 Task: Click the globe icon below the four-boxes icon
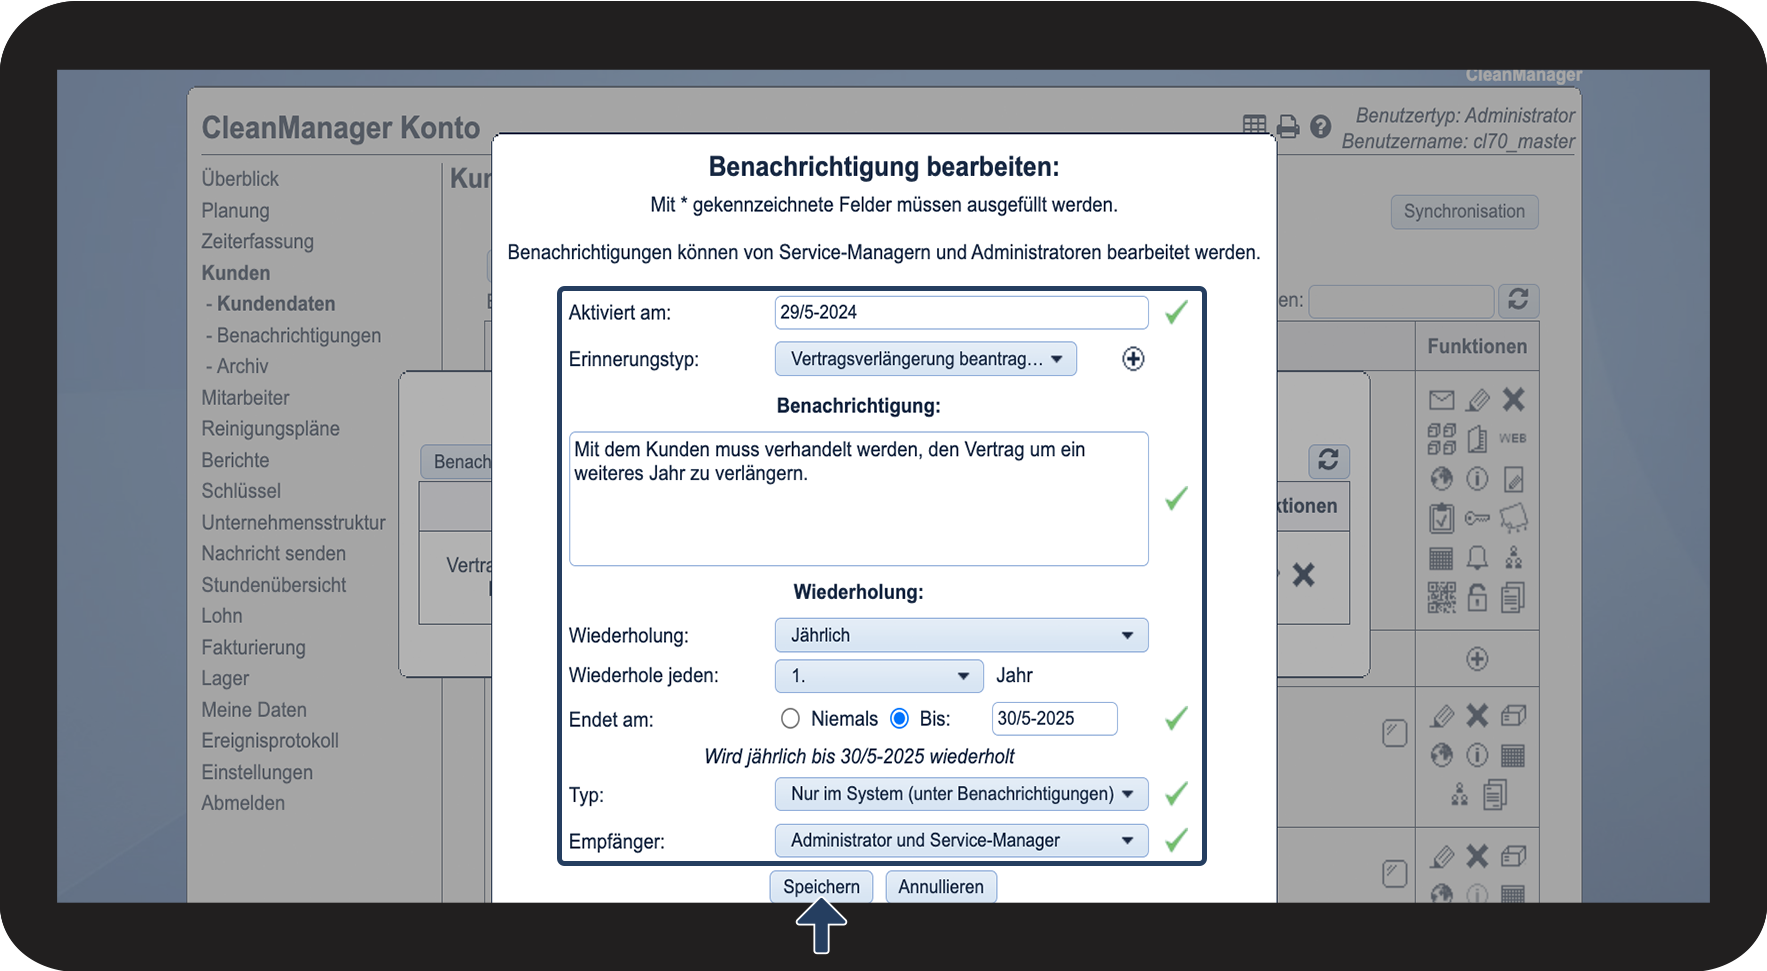[1441, 479]
